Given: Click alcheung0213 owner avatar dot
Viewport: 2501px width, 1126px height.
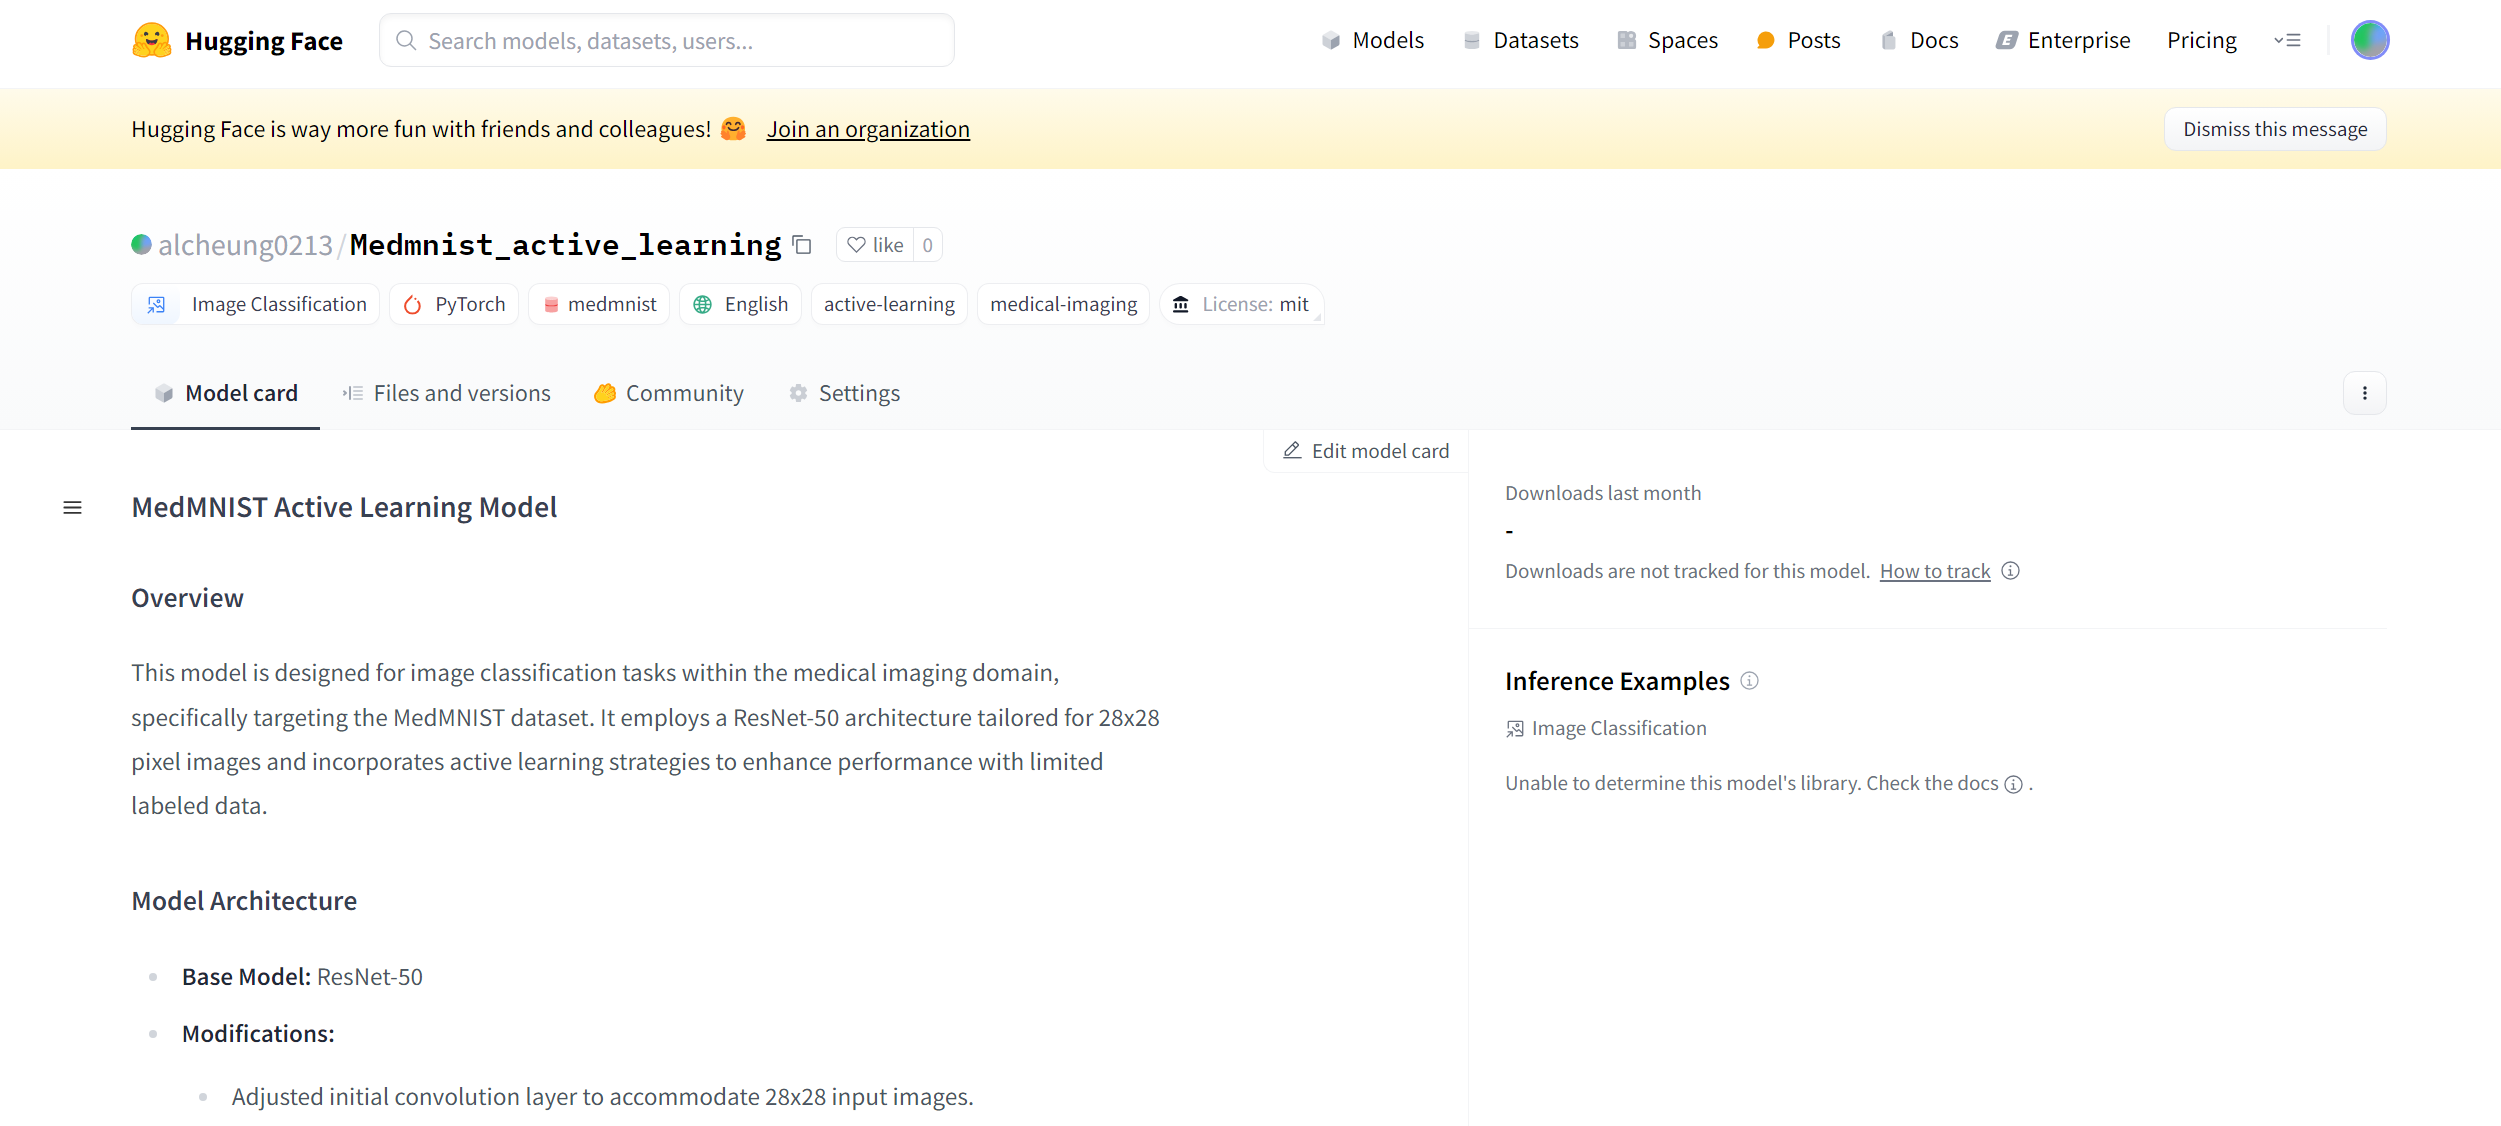Looking at the screenshot, I should coord(141,245).
